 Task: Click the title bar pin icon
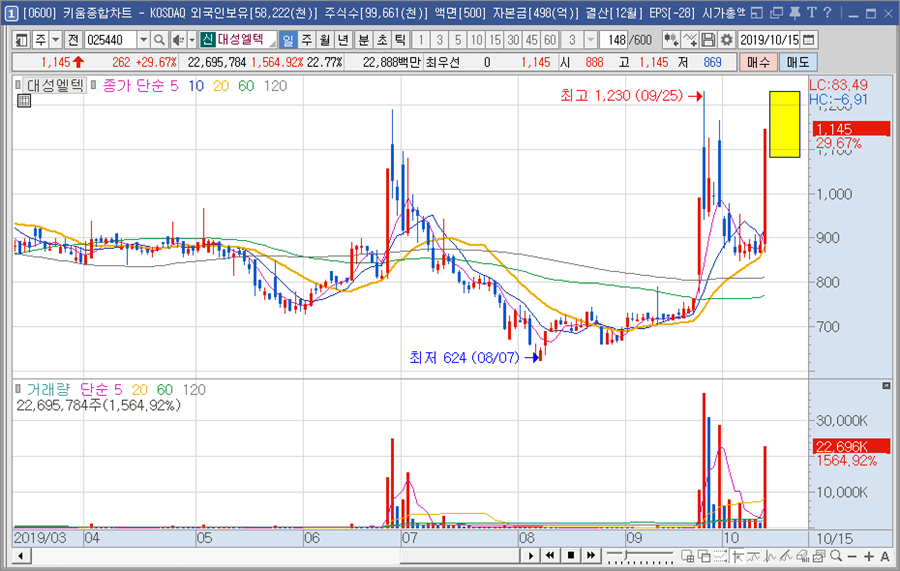pos(794,12)
